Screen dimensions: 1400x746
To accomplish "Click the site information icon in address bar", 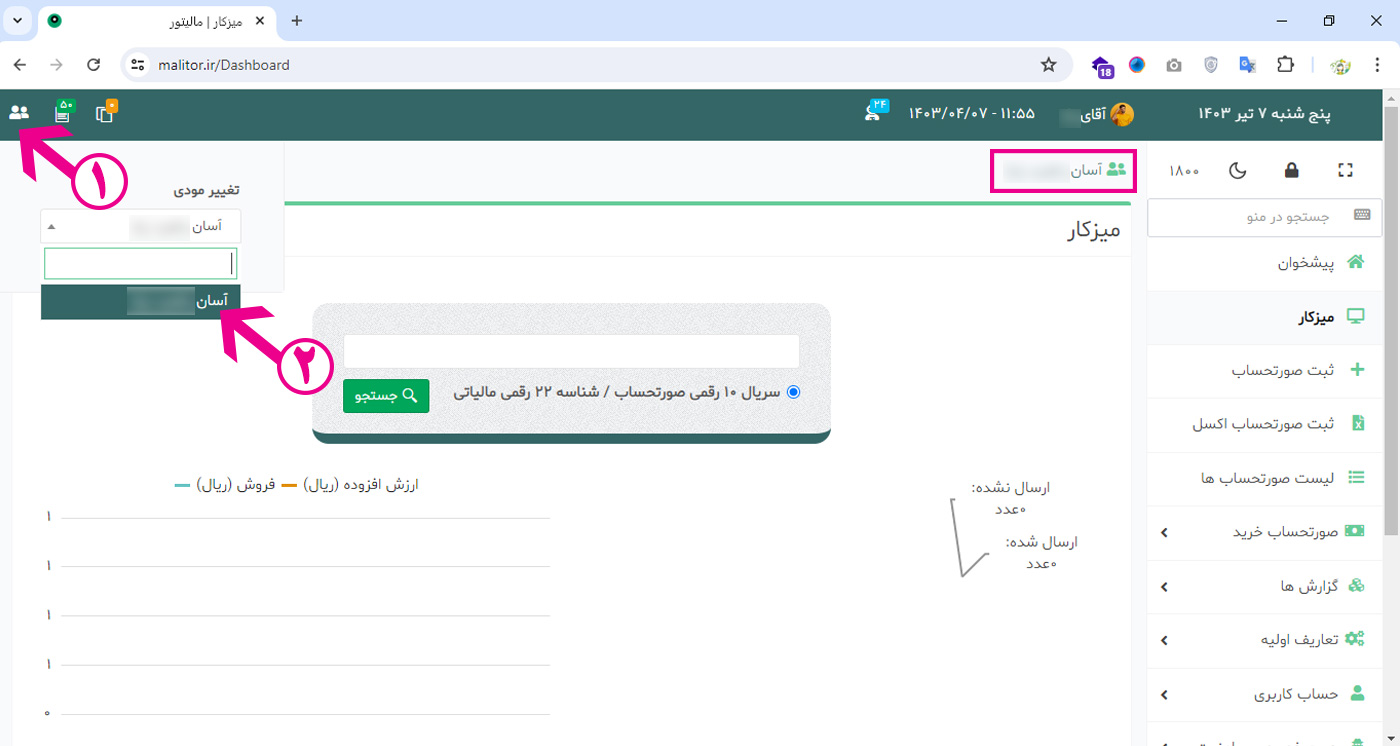I will click(x=139, y=65).
